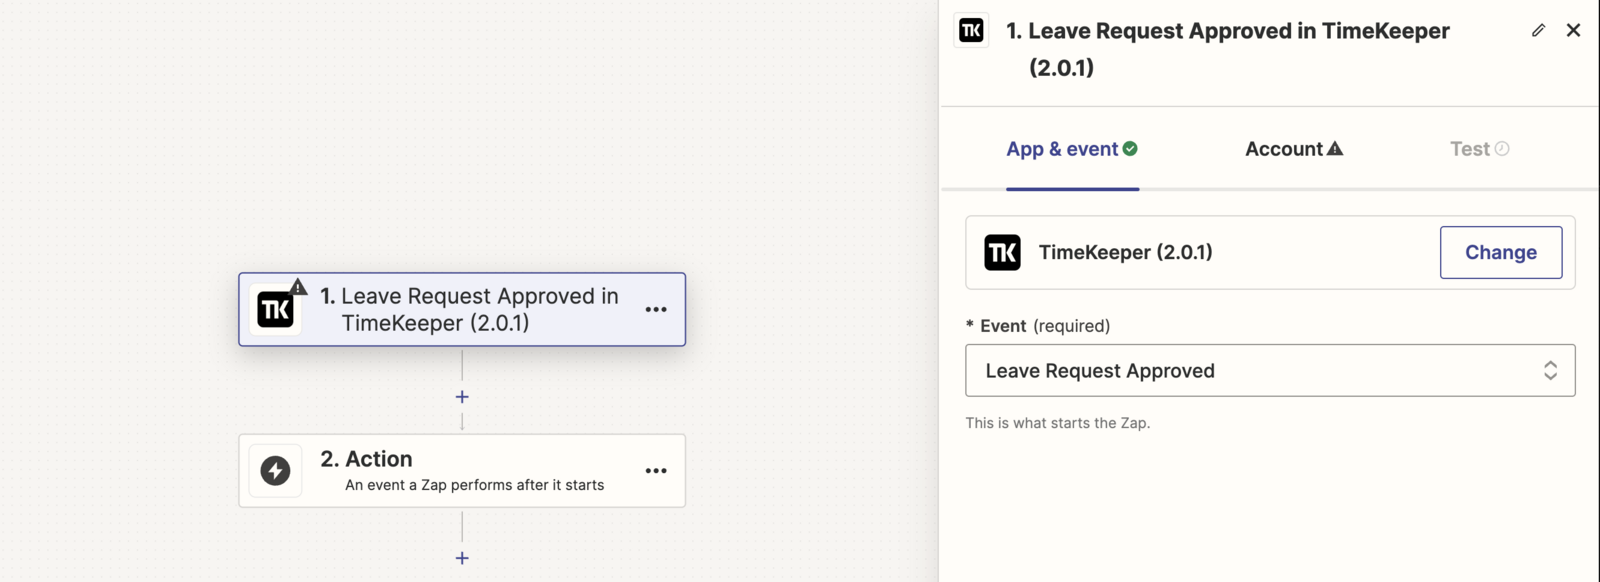This screenshot has width=1600, height=582.
Task: Click the pencil rename icon in panel header
Action: [x=1538, y=31]
